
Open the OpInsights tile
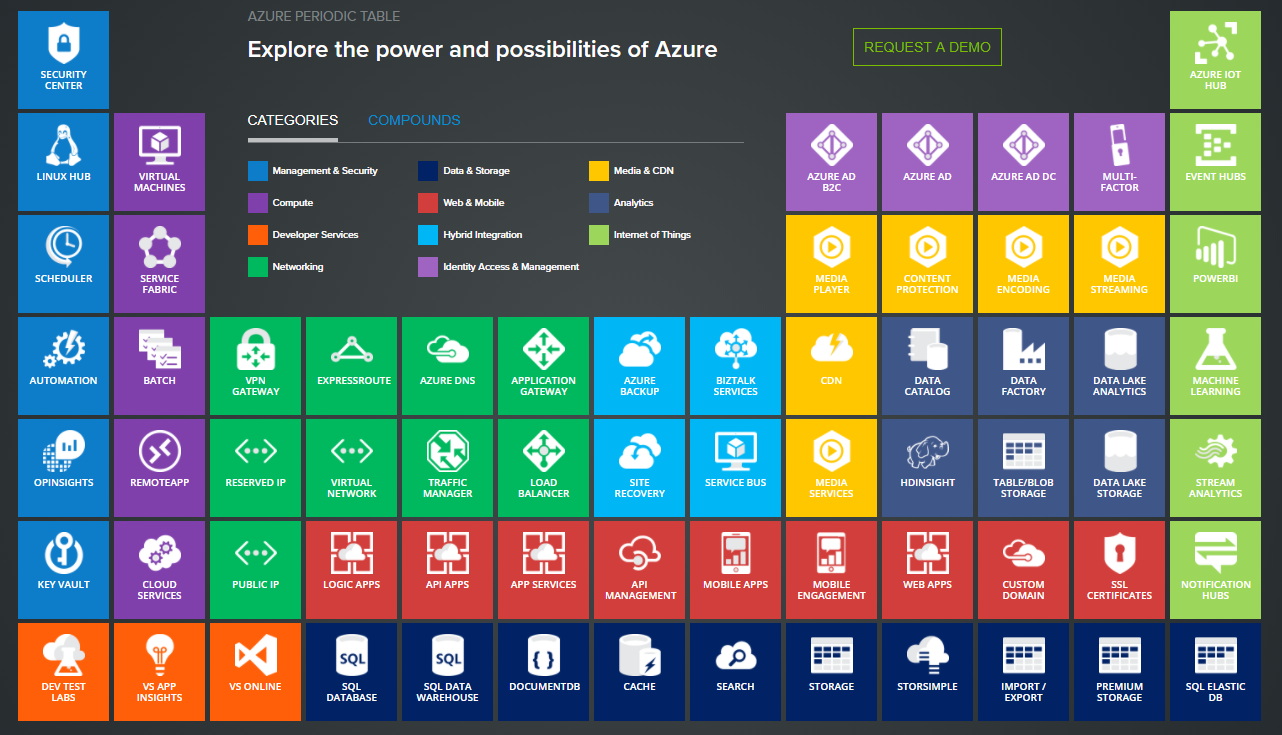click(63, 467)
